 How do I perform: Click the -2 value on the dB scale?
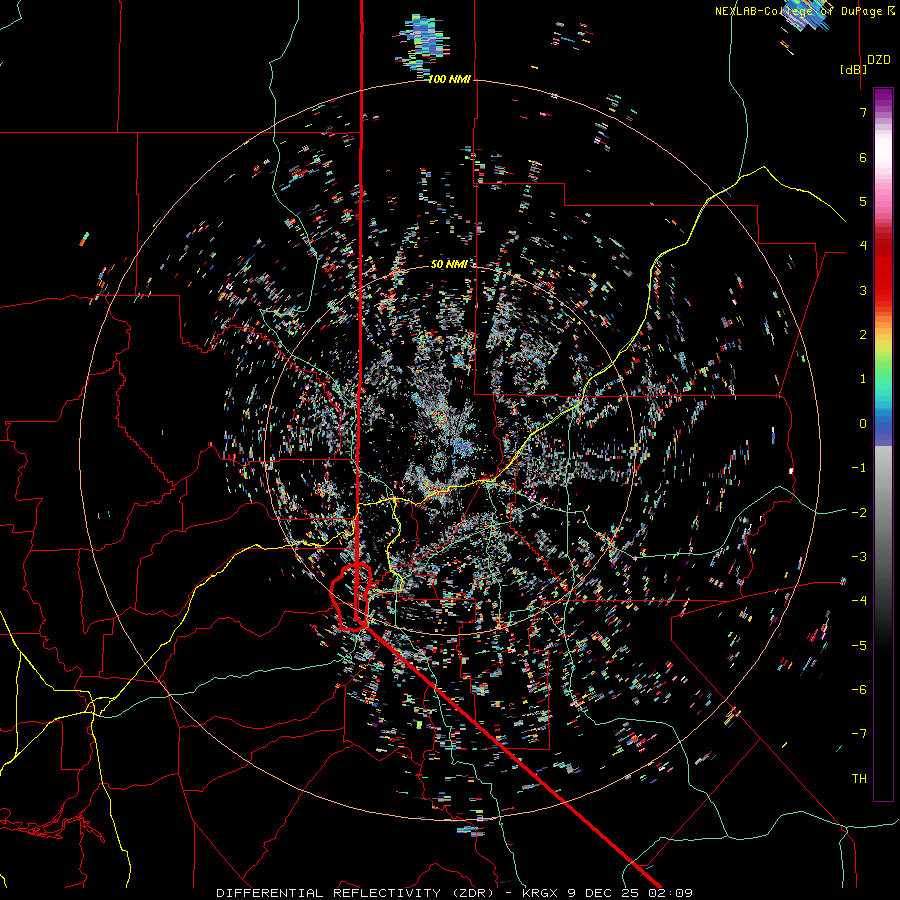(x=859, y=513)
